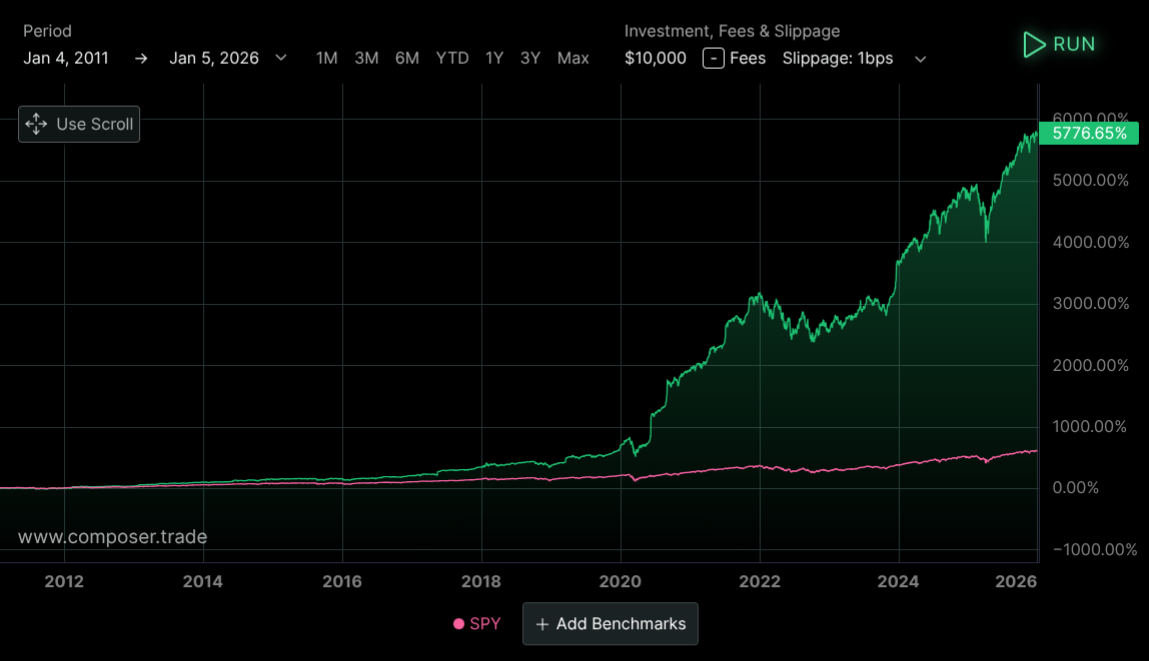
Task: Click the arrow between the period dates
Action: (141, 58)
